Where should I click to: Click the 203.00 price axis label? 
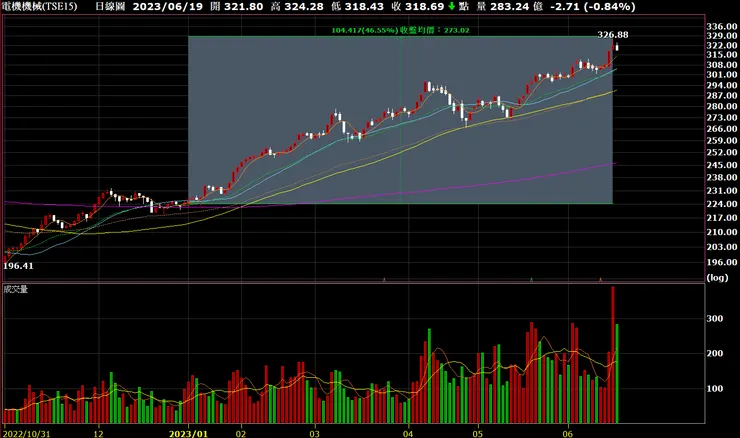tap(722, 246)
